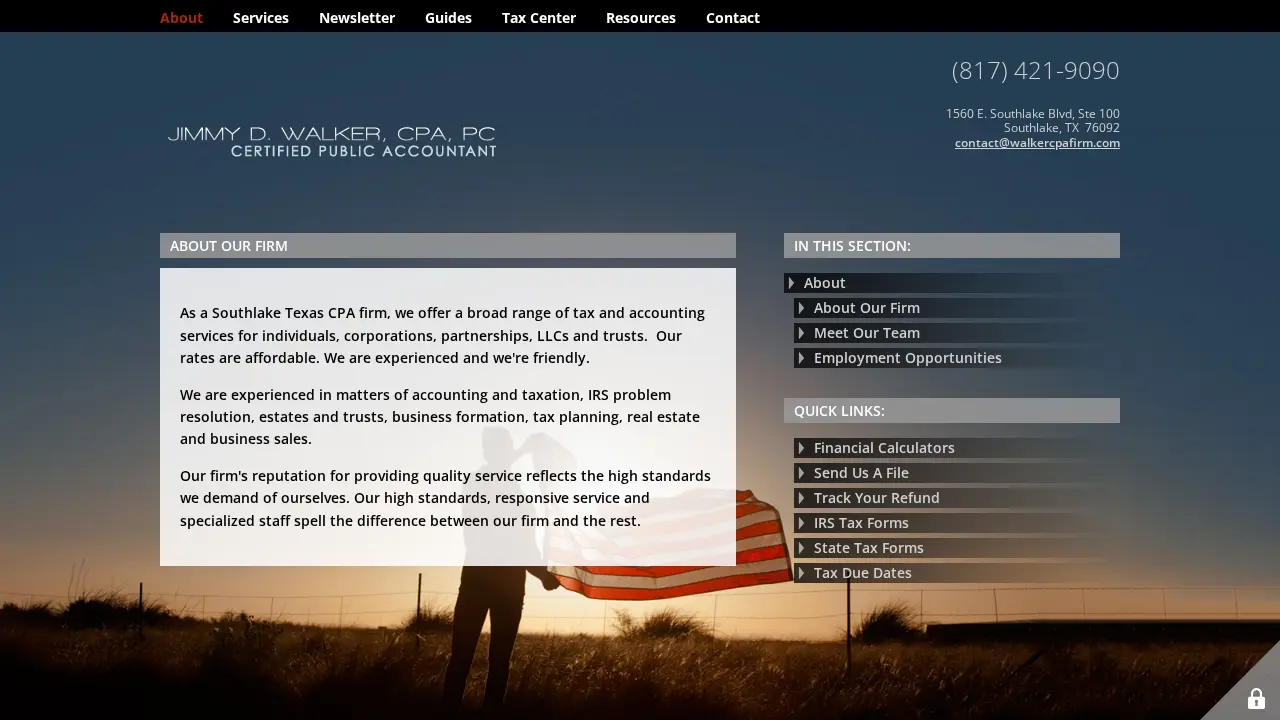Open the Tax Center menu
The height and width of the screenshot is (720, 1280).
[x=539, y=18]
